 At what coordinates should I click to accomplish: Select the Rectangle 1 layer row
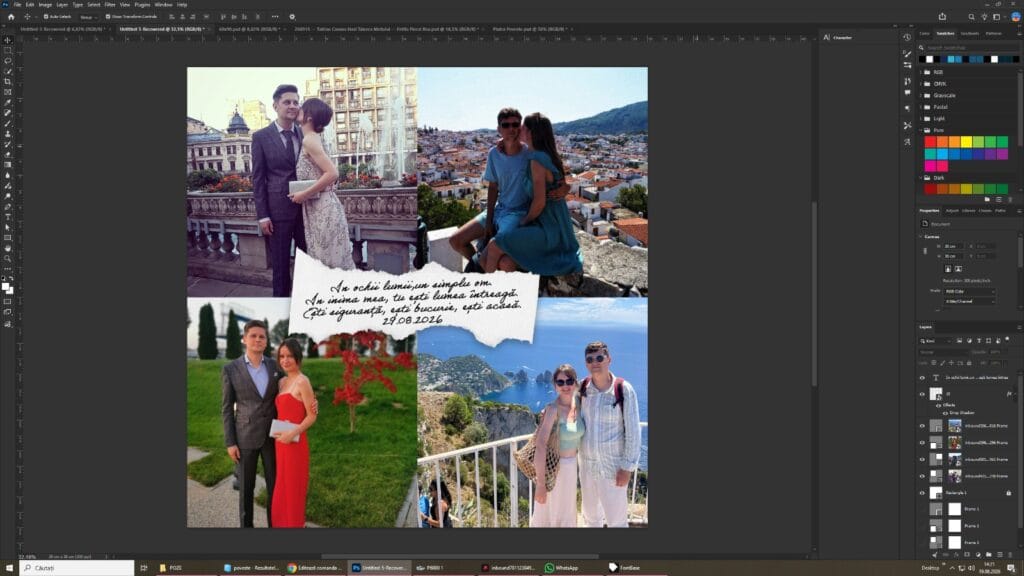tap(968, 493)
